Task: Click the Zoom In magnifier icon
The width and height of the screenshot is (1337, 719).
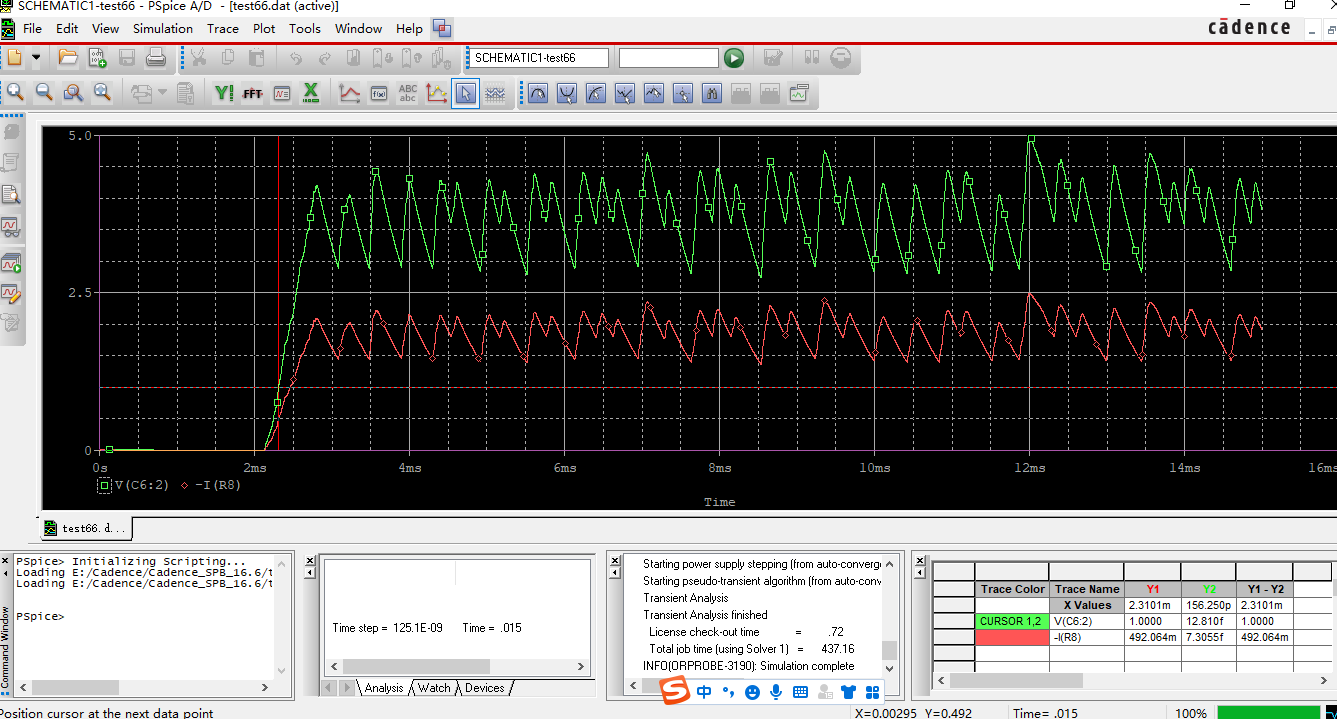Action: point(15,93)
